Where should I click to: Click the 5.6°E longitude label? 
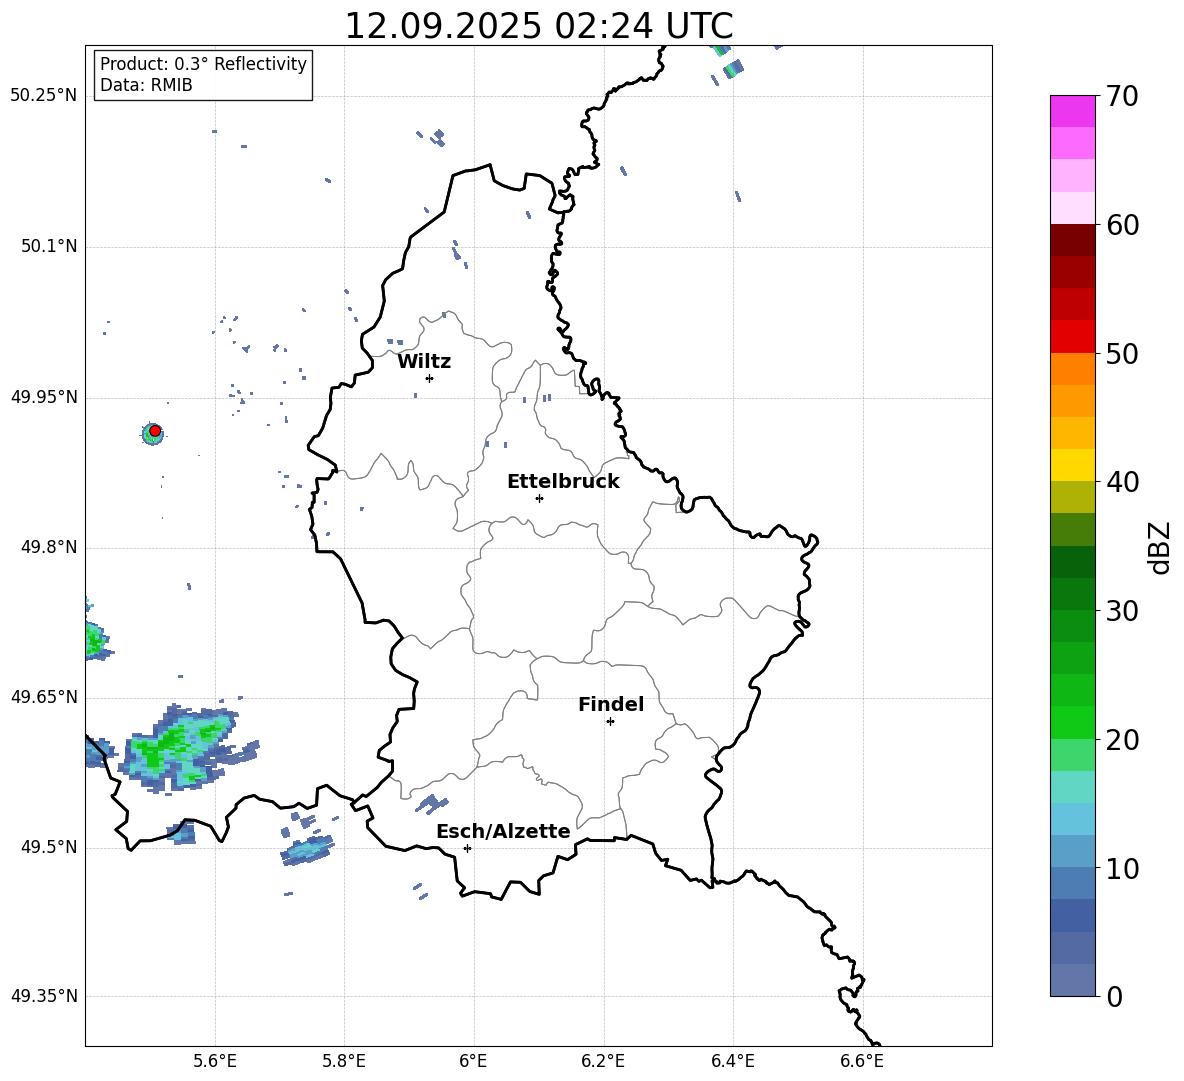(215, 1061)
